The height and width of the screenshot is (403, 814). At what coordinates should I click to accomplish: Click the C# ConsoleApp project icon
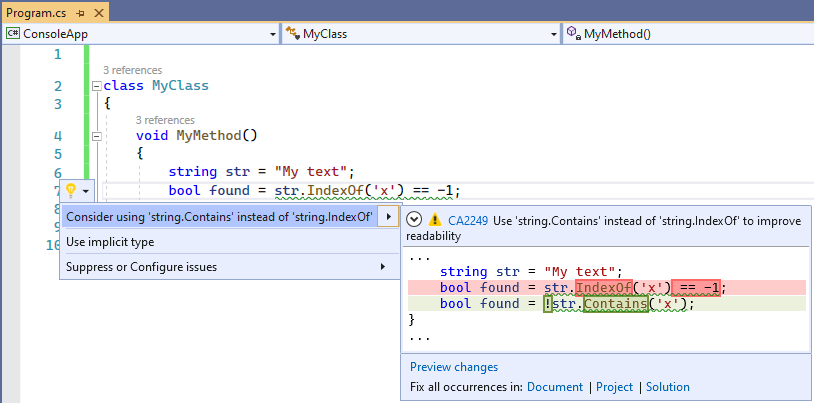13,34
